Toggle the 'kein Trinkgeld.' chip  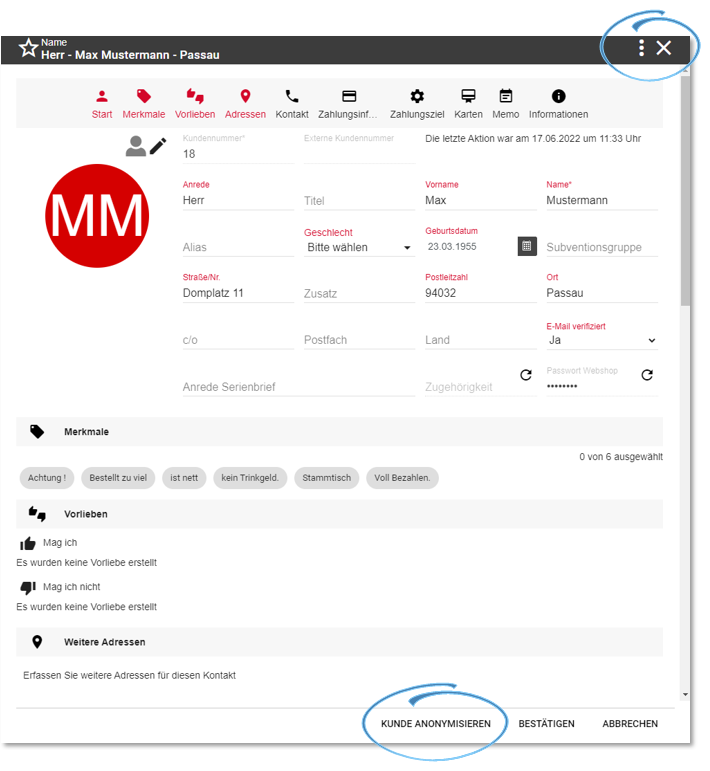coord(250,477)
